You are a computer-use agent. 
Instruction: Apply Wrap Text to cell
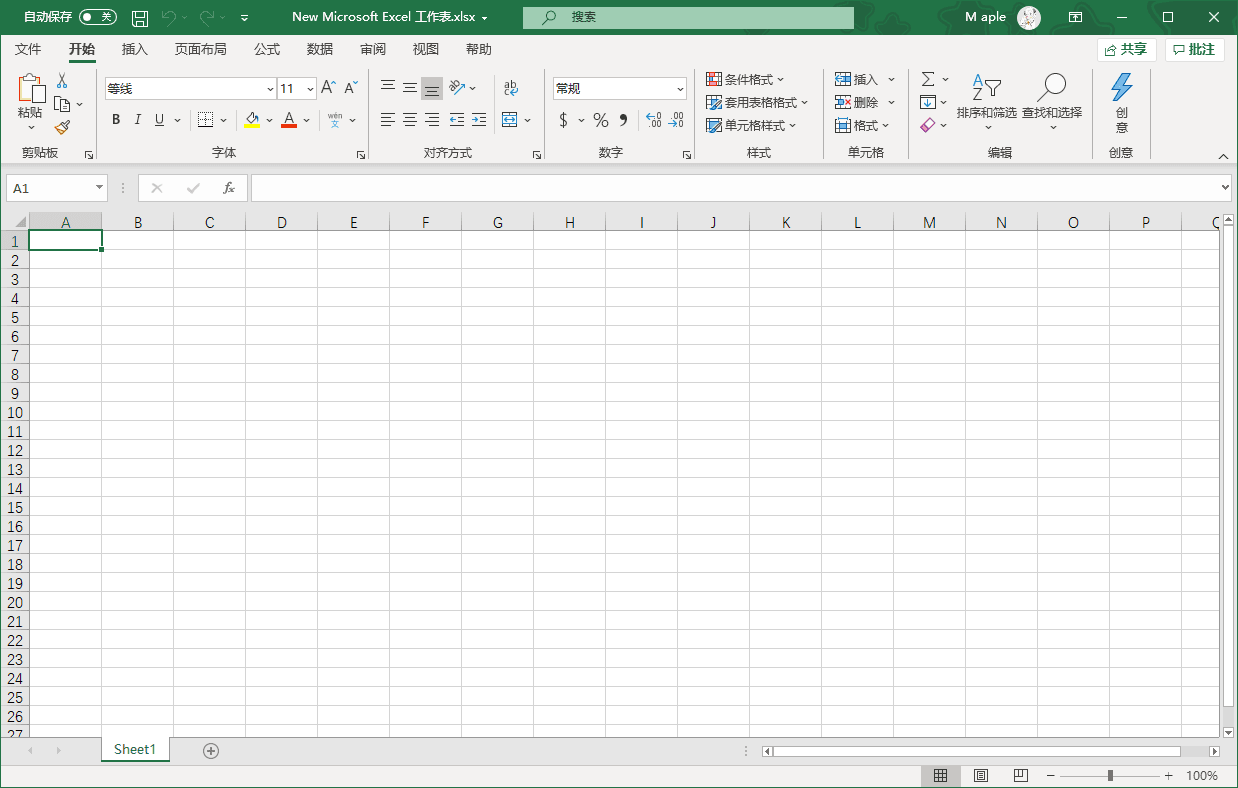tap(511, 88)
